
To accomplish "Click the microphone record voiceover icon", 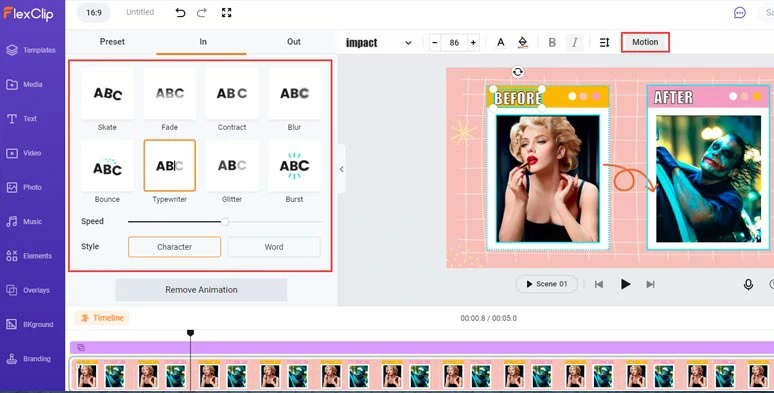I will pyautogui.click(x=748, y=284).
